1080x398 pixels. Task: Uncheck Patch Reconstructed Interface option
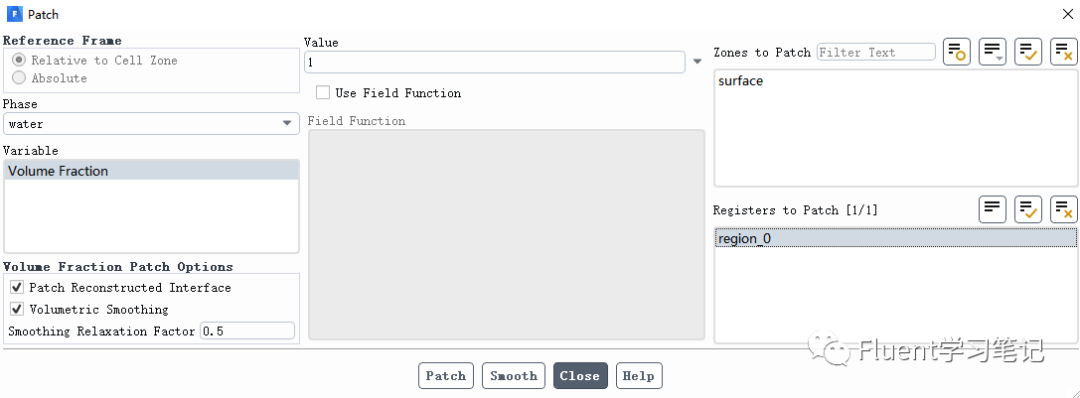17,287
